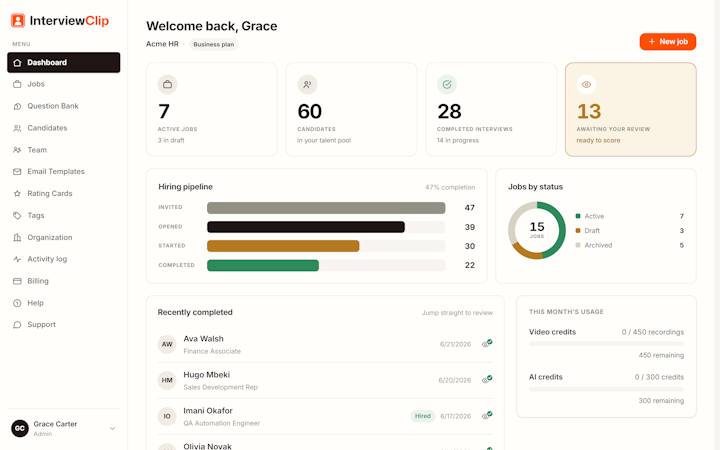Expand the Grace Carter account chevron
This screenshot has width=720, height=450.
click(112, 428)
